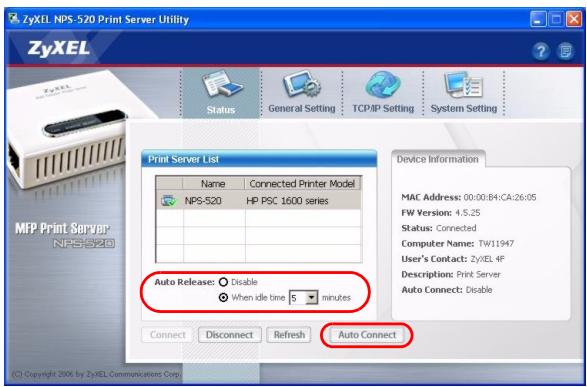The height and width of the screenshot is (387, 587).
Task: Click the Computer Name value TW11947
Action: (x=496, y=244)
